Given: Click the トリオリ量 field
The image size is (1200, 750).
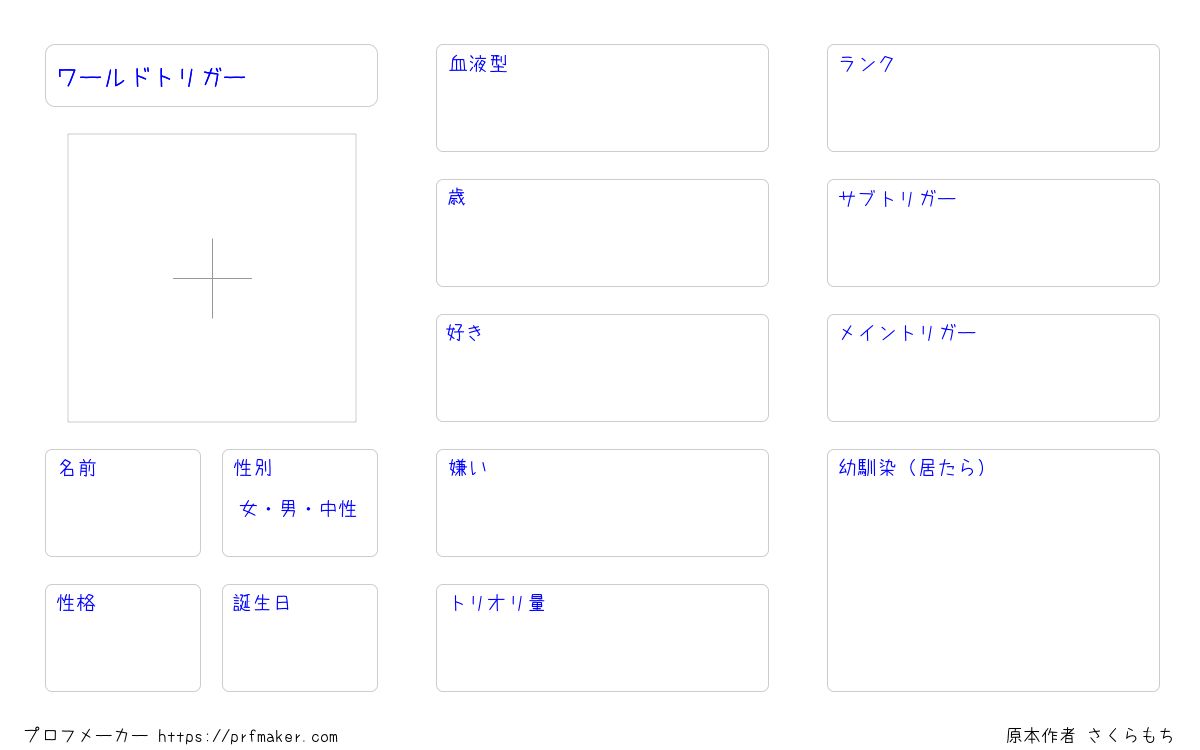Looking at the screenshot, I should coord(602,638).
